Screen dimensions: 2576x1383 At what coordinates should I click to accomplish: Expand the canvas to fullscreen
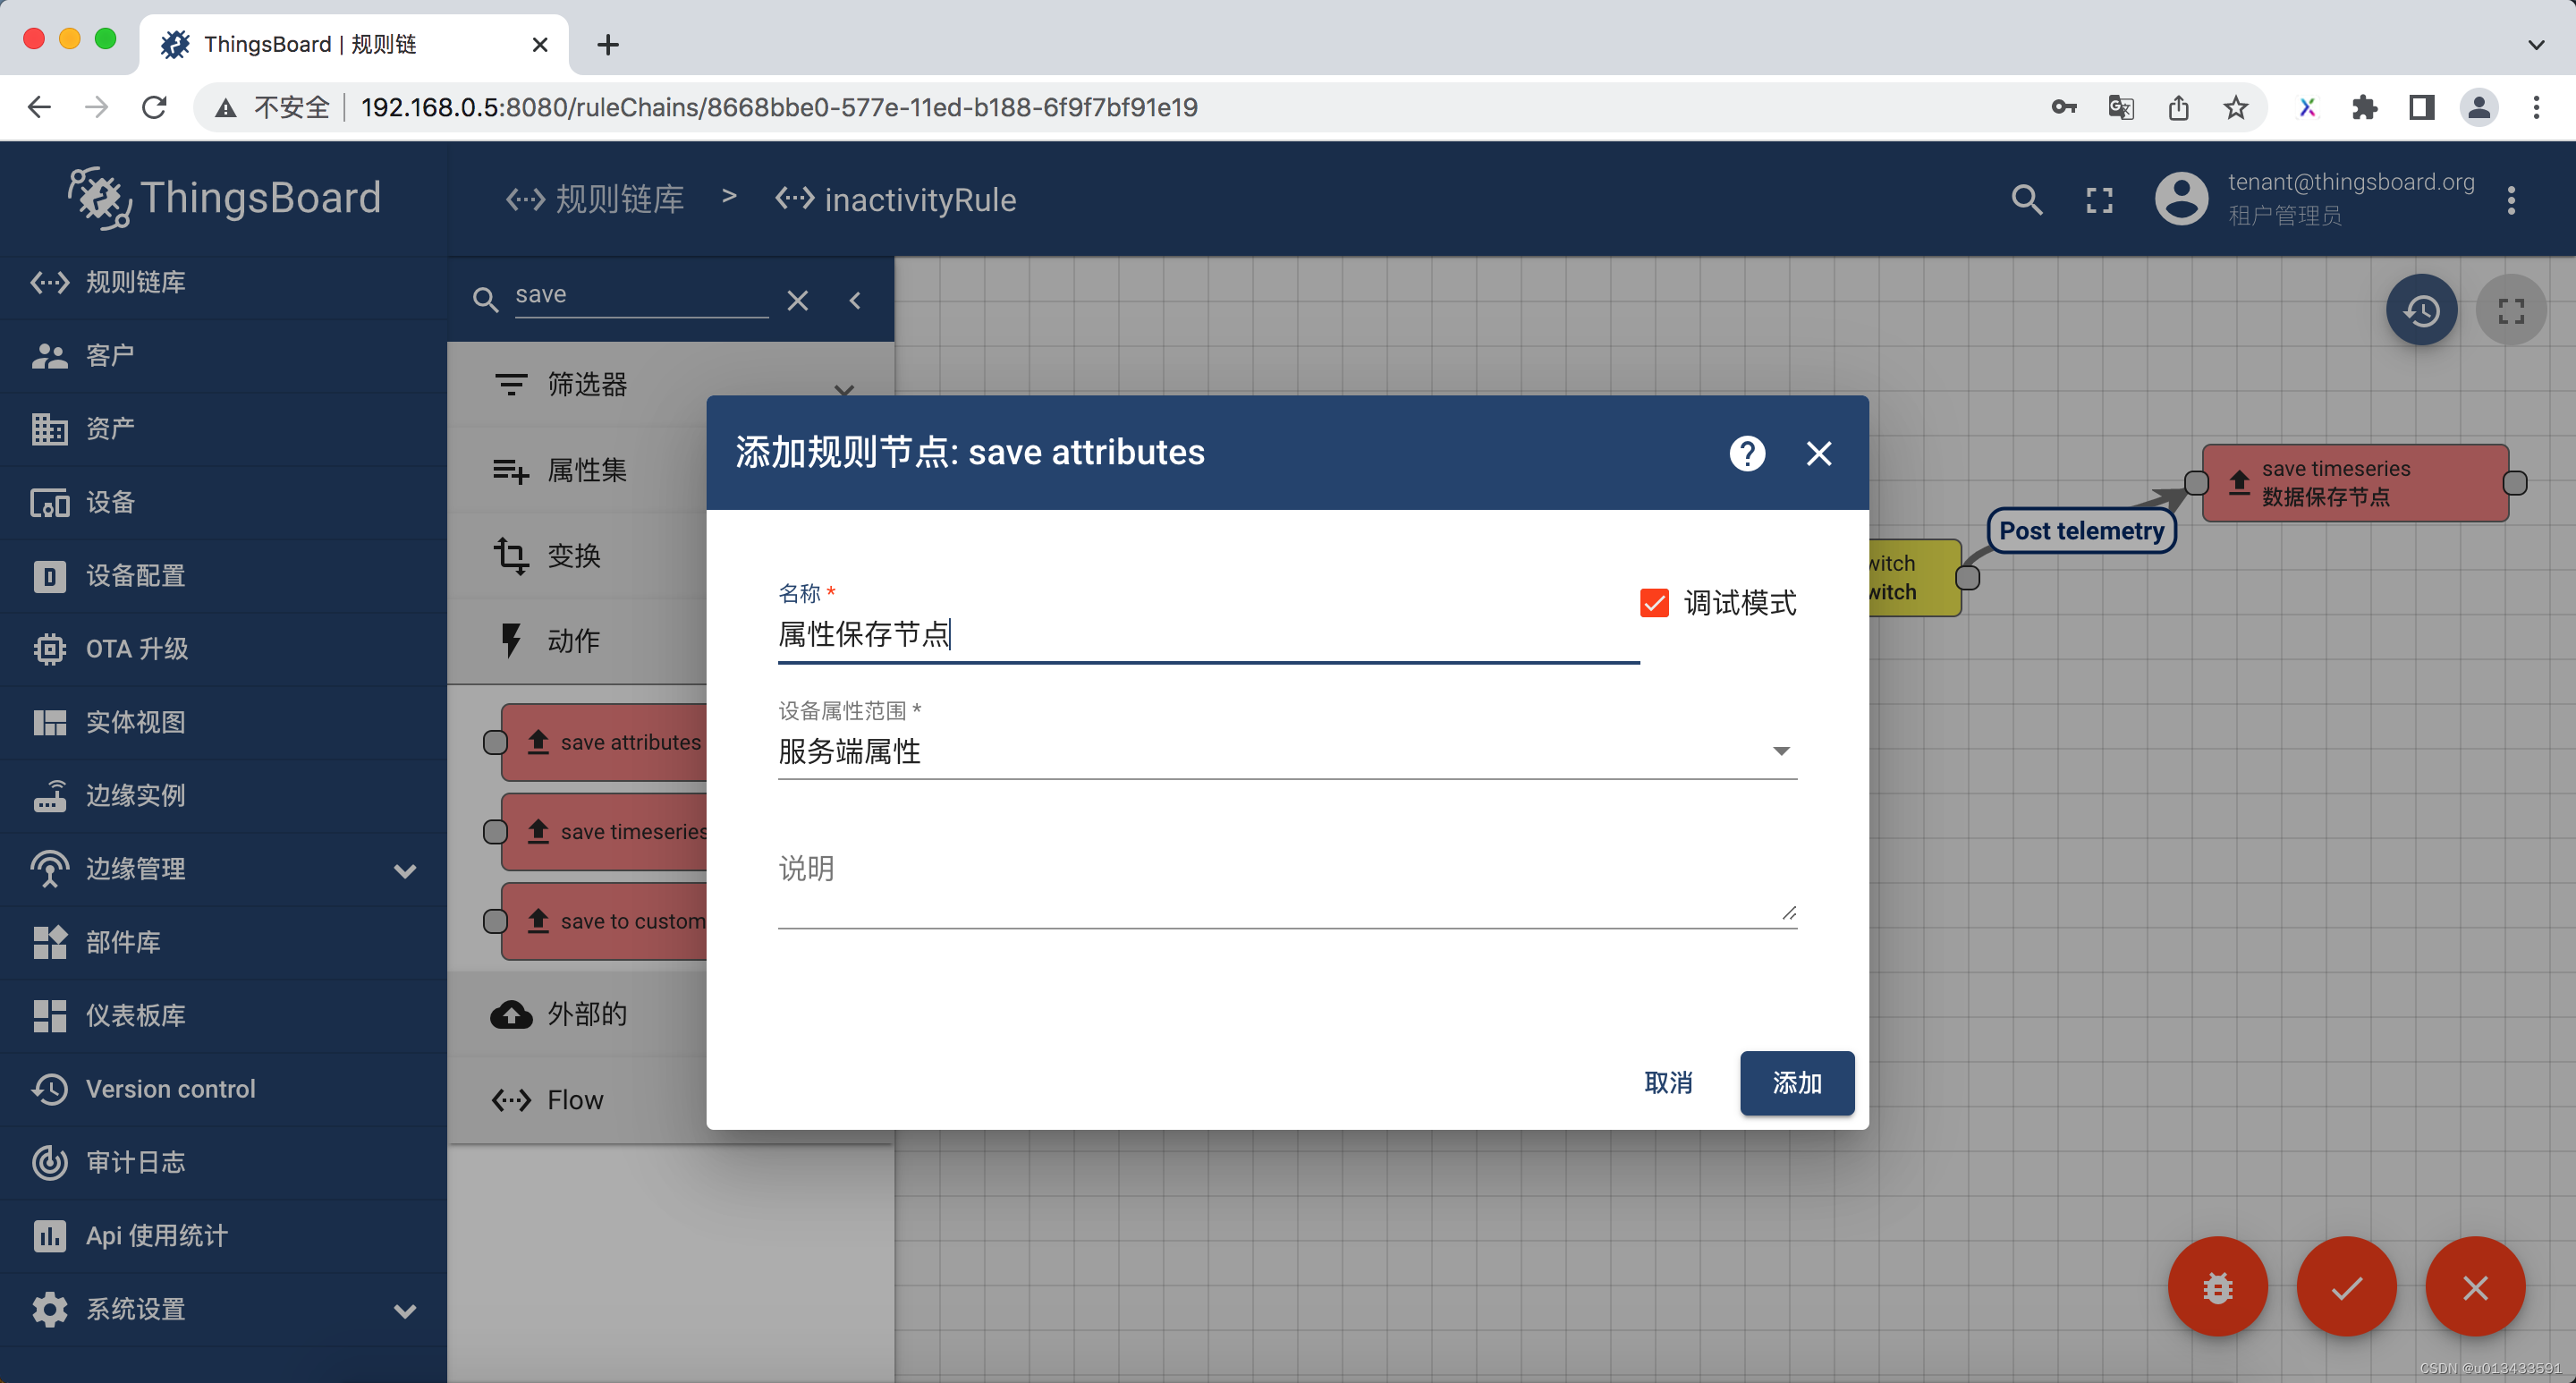point(2510,310)
